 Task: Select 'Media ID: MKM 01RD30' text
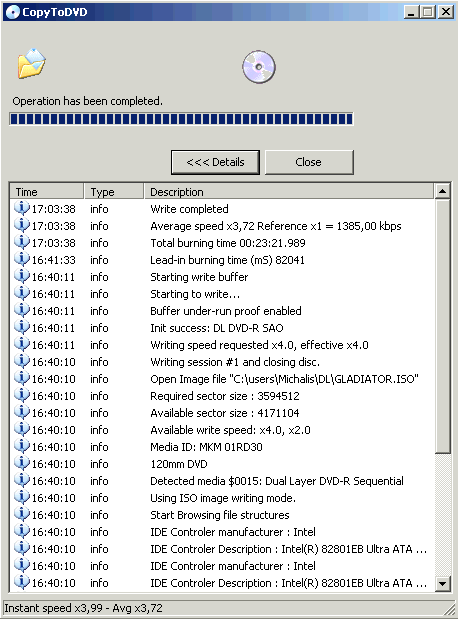pyautogui.click(x=206, y=446)
